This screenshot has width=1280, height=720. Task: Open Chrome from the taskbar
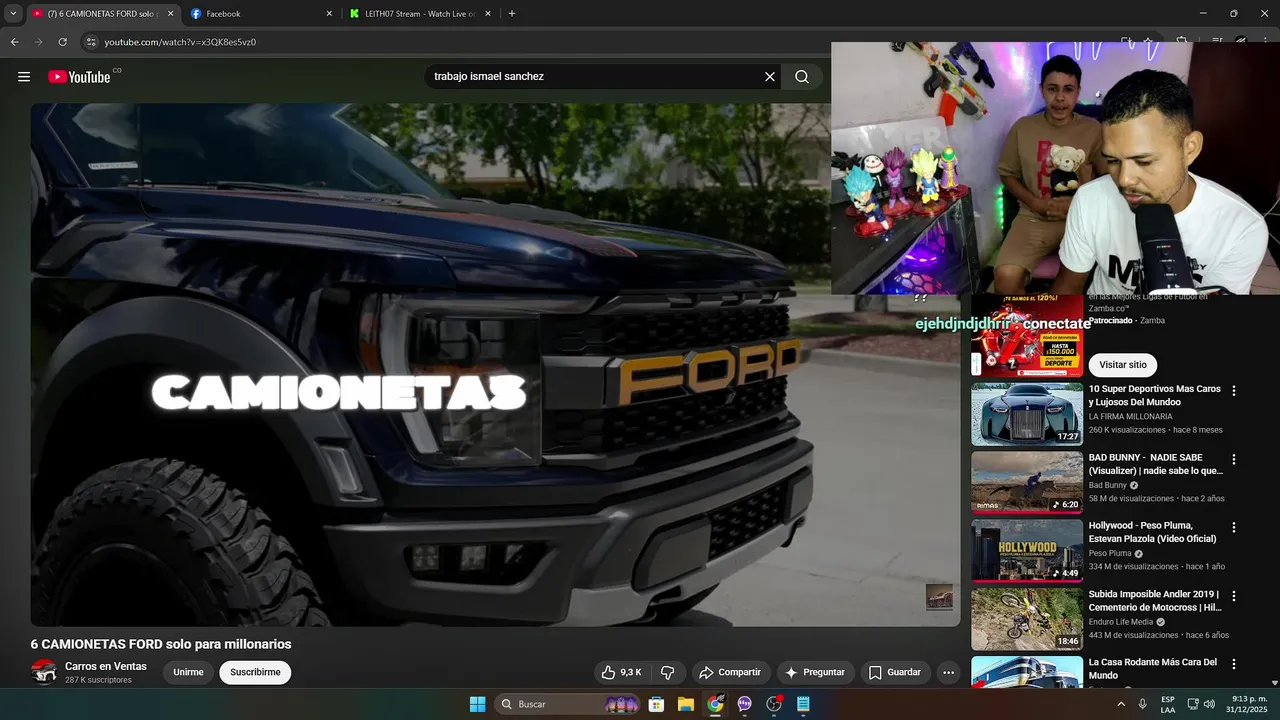715,704
